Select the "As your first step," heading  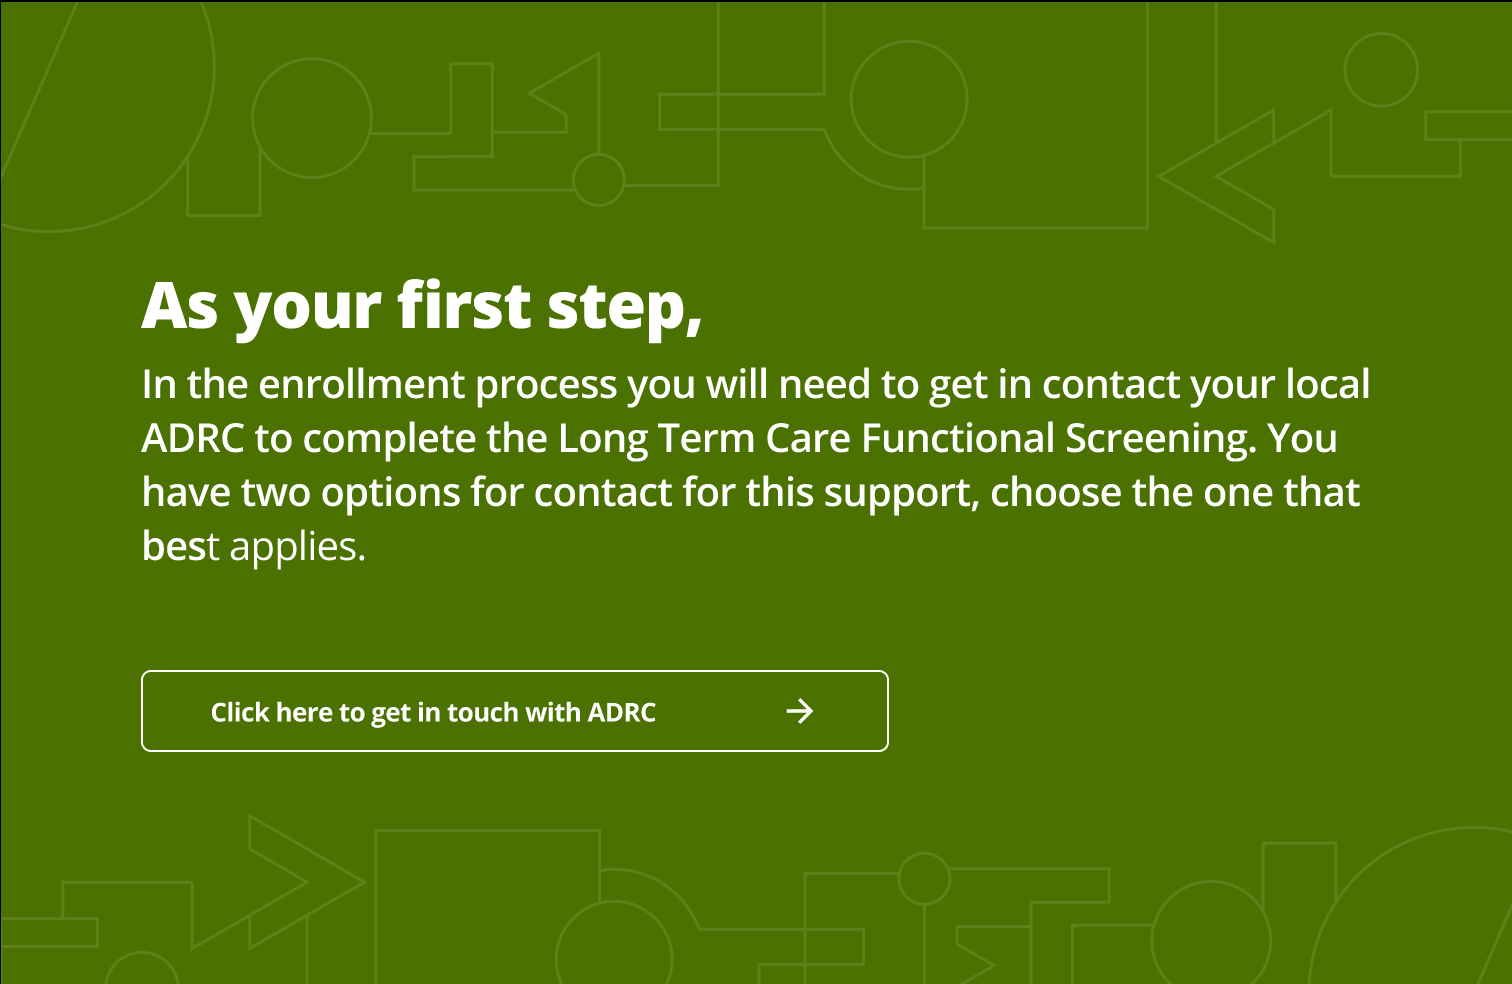pos(422,306)
